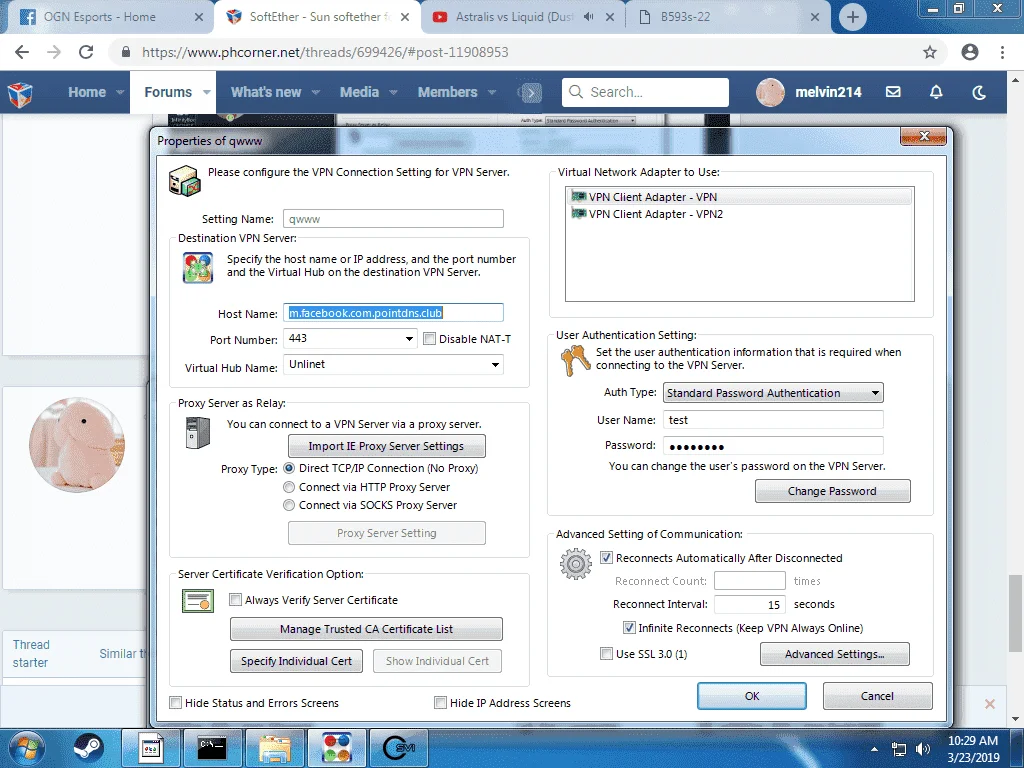Toggle Infinite Reconnects checkbox
The image size is (1024, 768).
coord(629,628)
